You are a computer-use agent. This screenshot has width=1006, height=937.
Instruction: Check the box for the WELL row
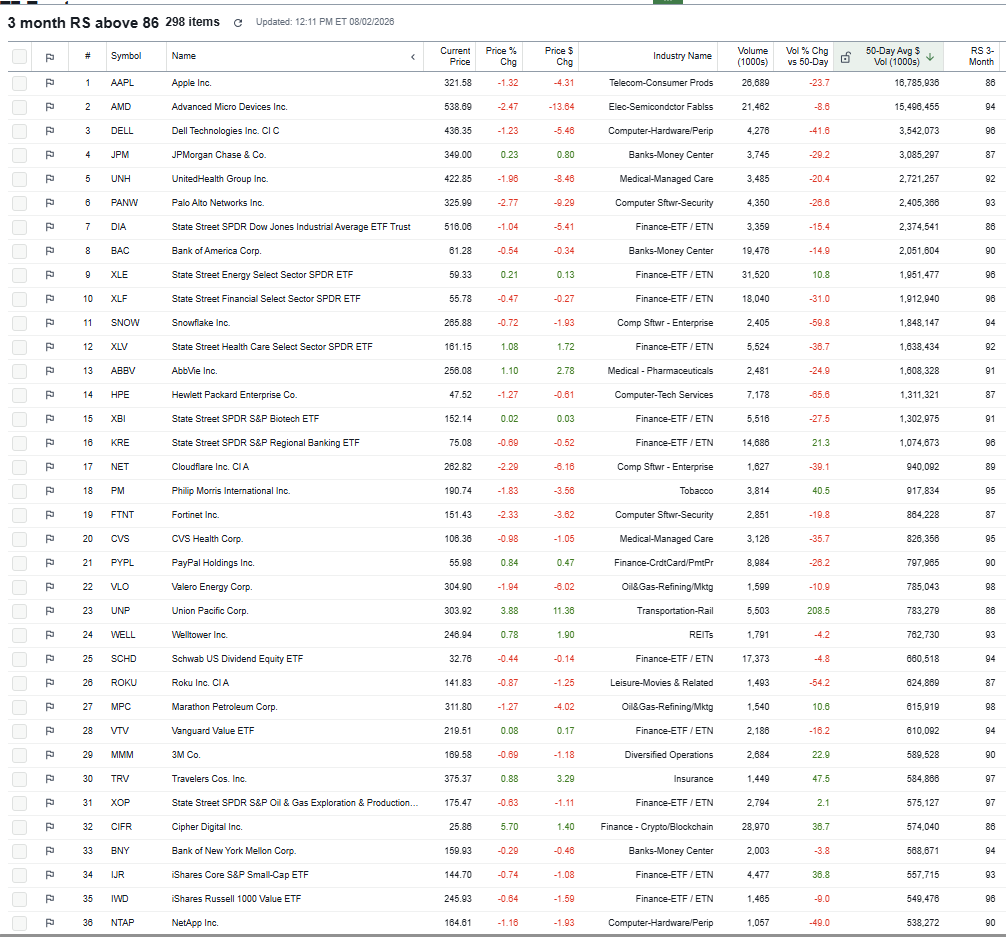coord(19,635)
